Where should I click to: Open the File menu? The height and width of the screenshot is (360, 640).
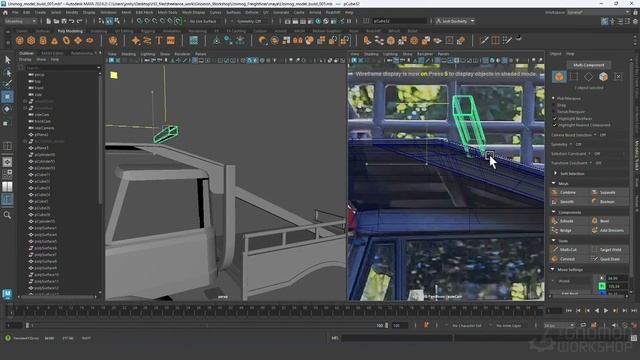tap(15, 12)
